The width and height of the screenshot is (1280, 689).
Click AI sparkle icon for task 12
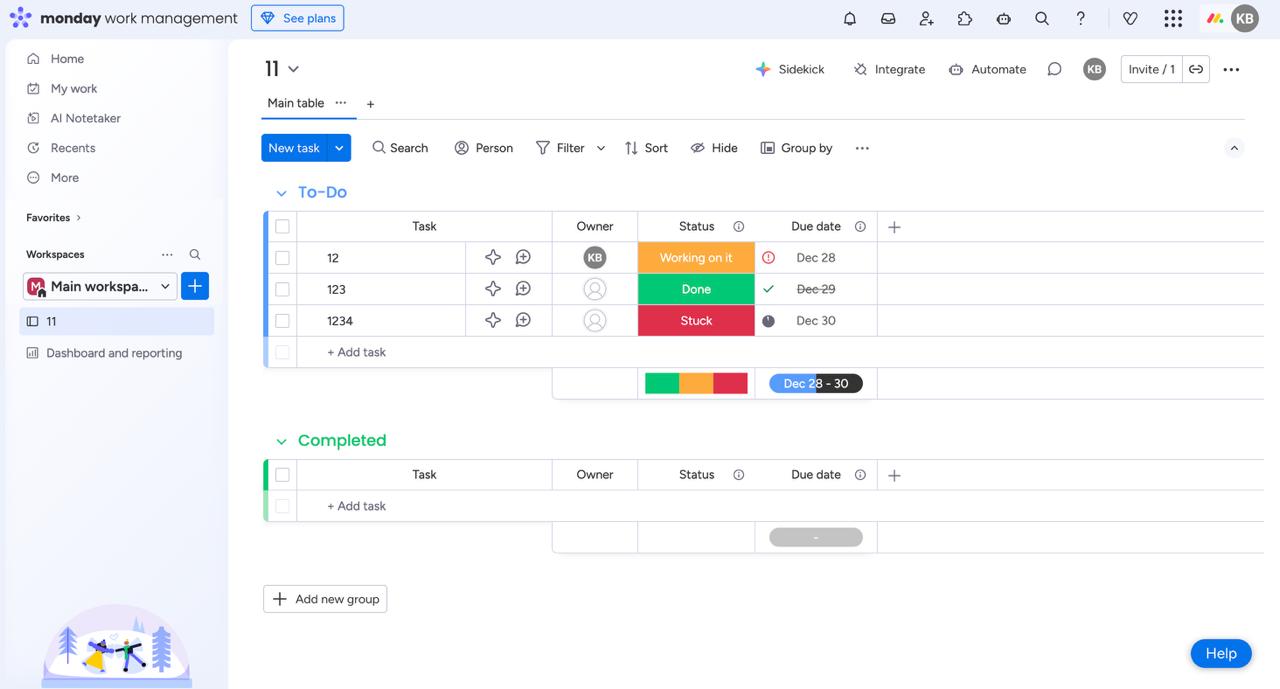click(493, 257)
